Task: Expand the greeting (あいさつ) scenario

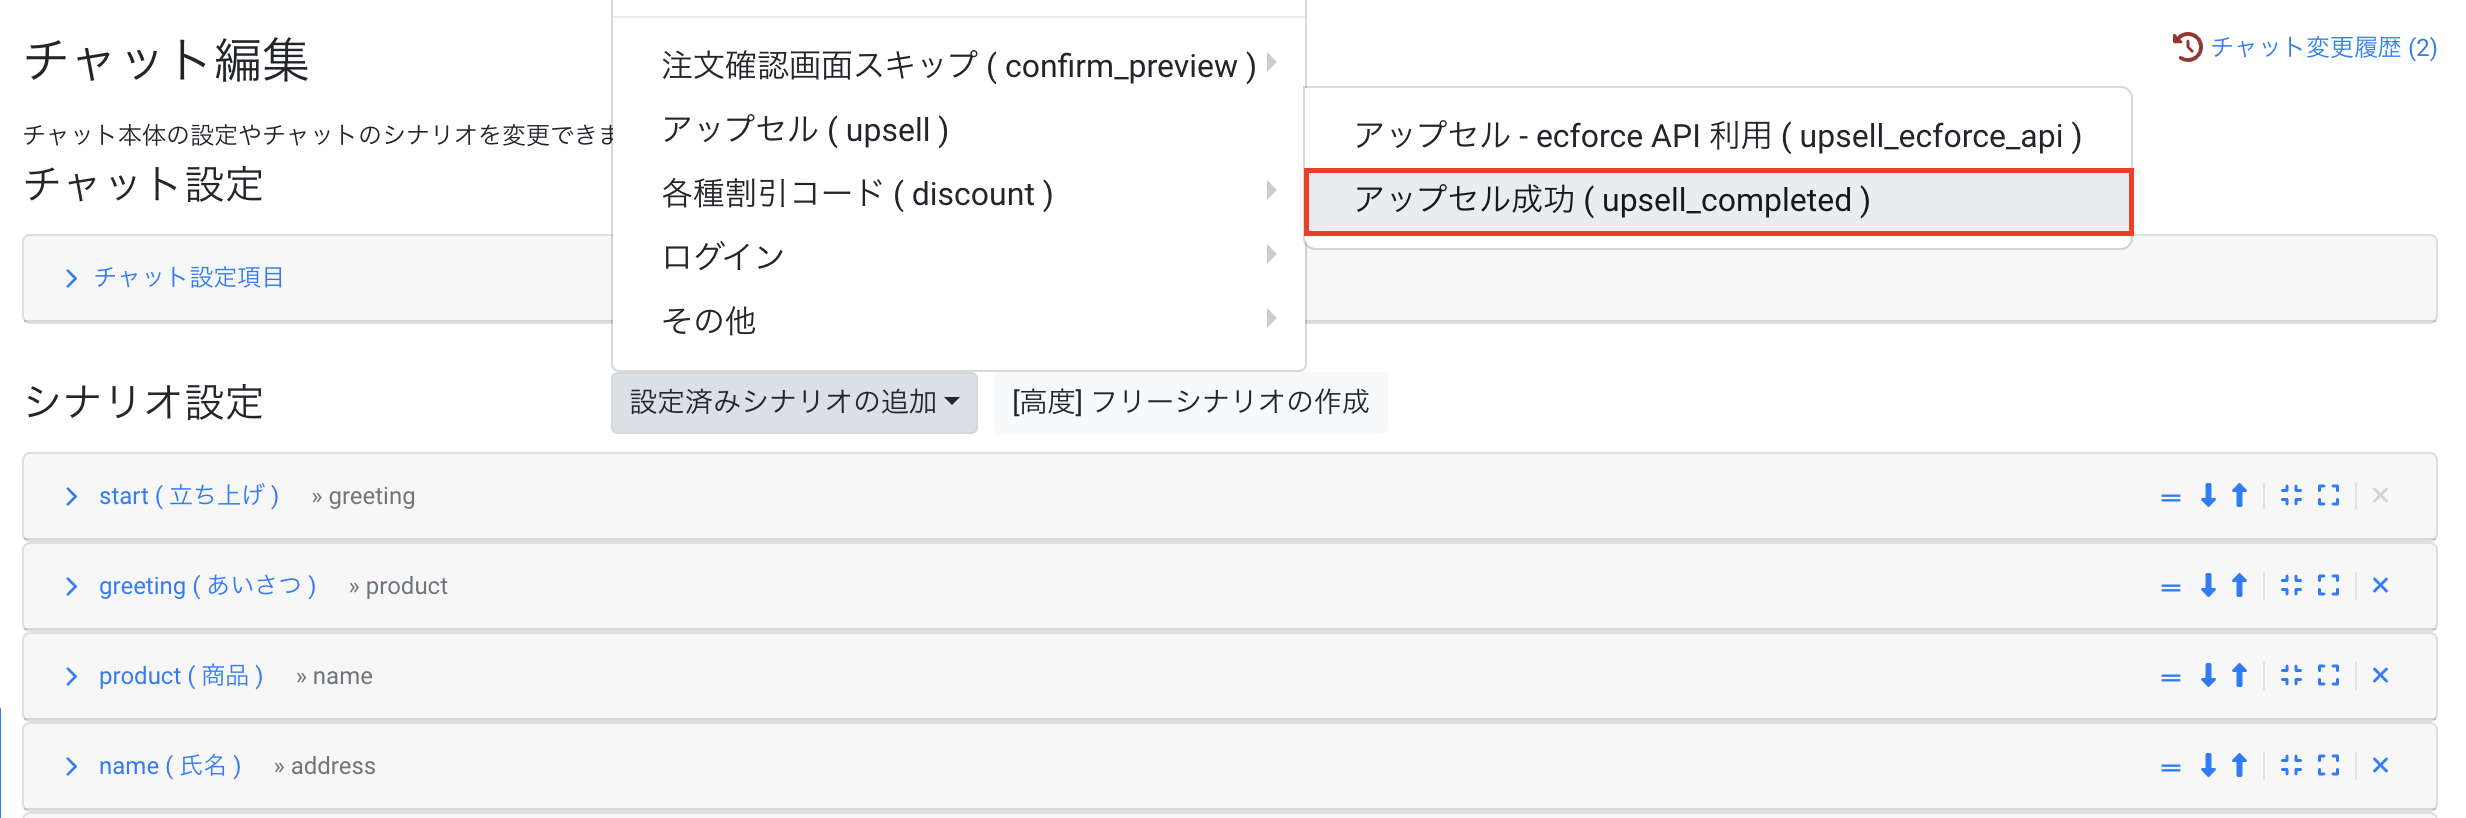Action: [206, 586]
